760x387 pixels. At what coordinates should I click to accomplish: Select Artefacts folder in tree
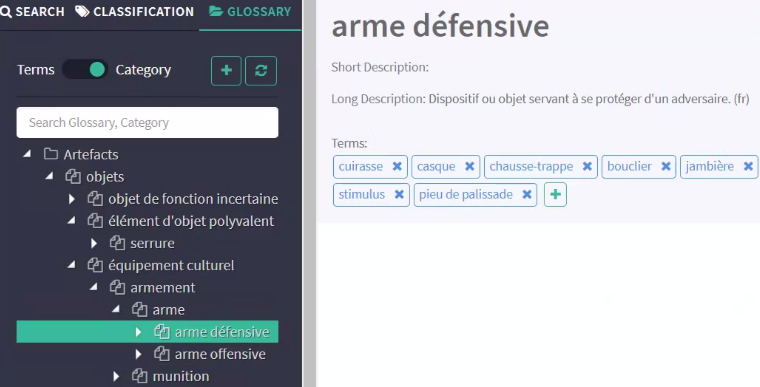point(91,154)
